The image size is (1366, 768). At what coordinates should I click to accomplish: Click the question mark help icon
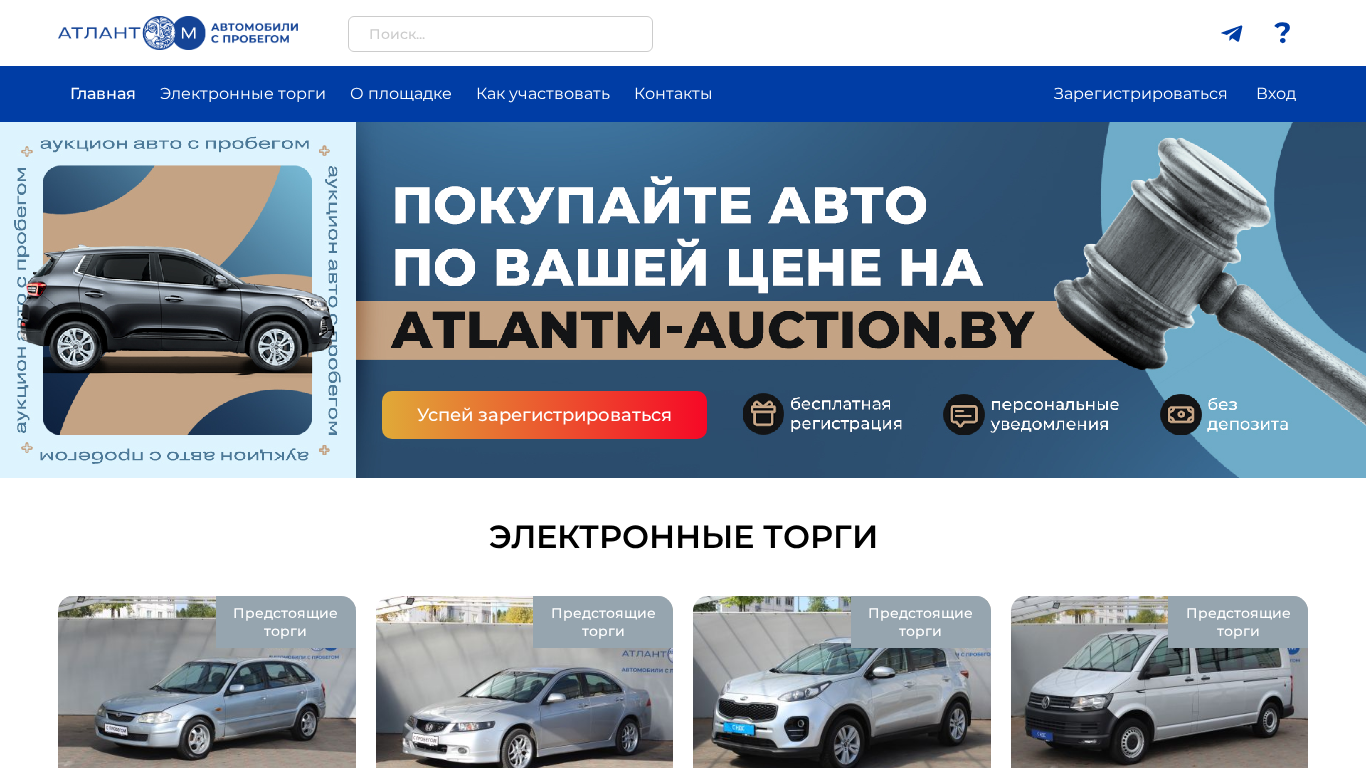coord(1282,33)
